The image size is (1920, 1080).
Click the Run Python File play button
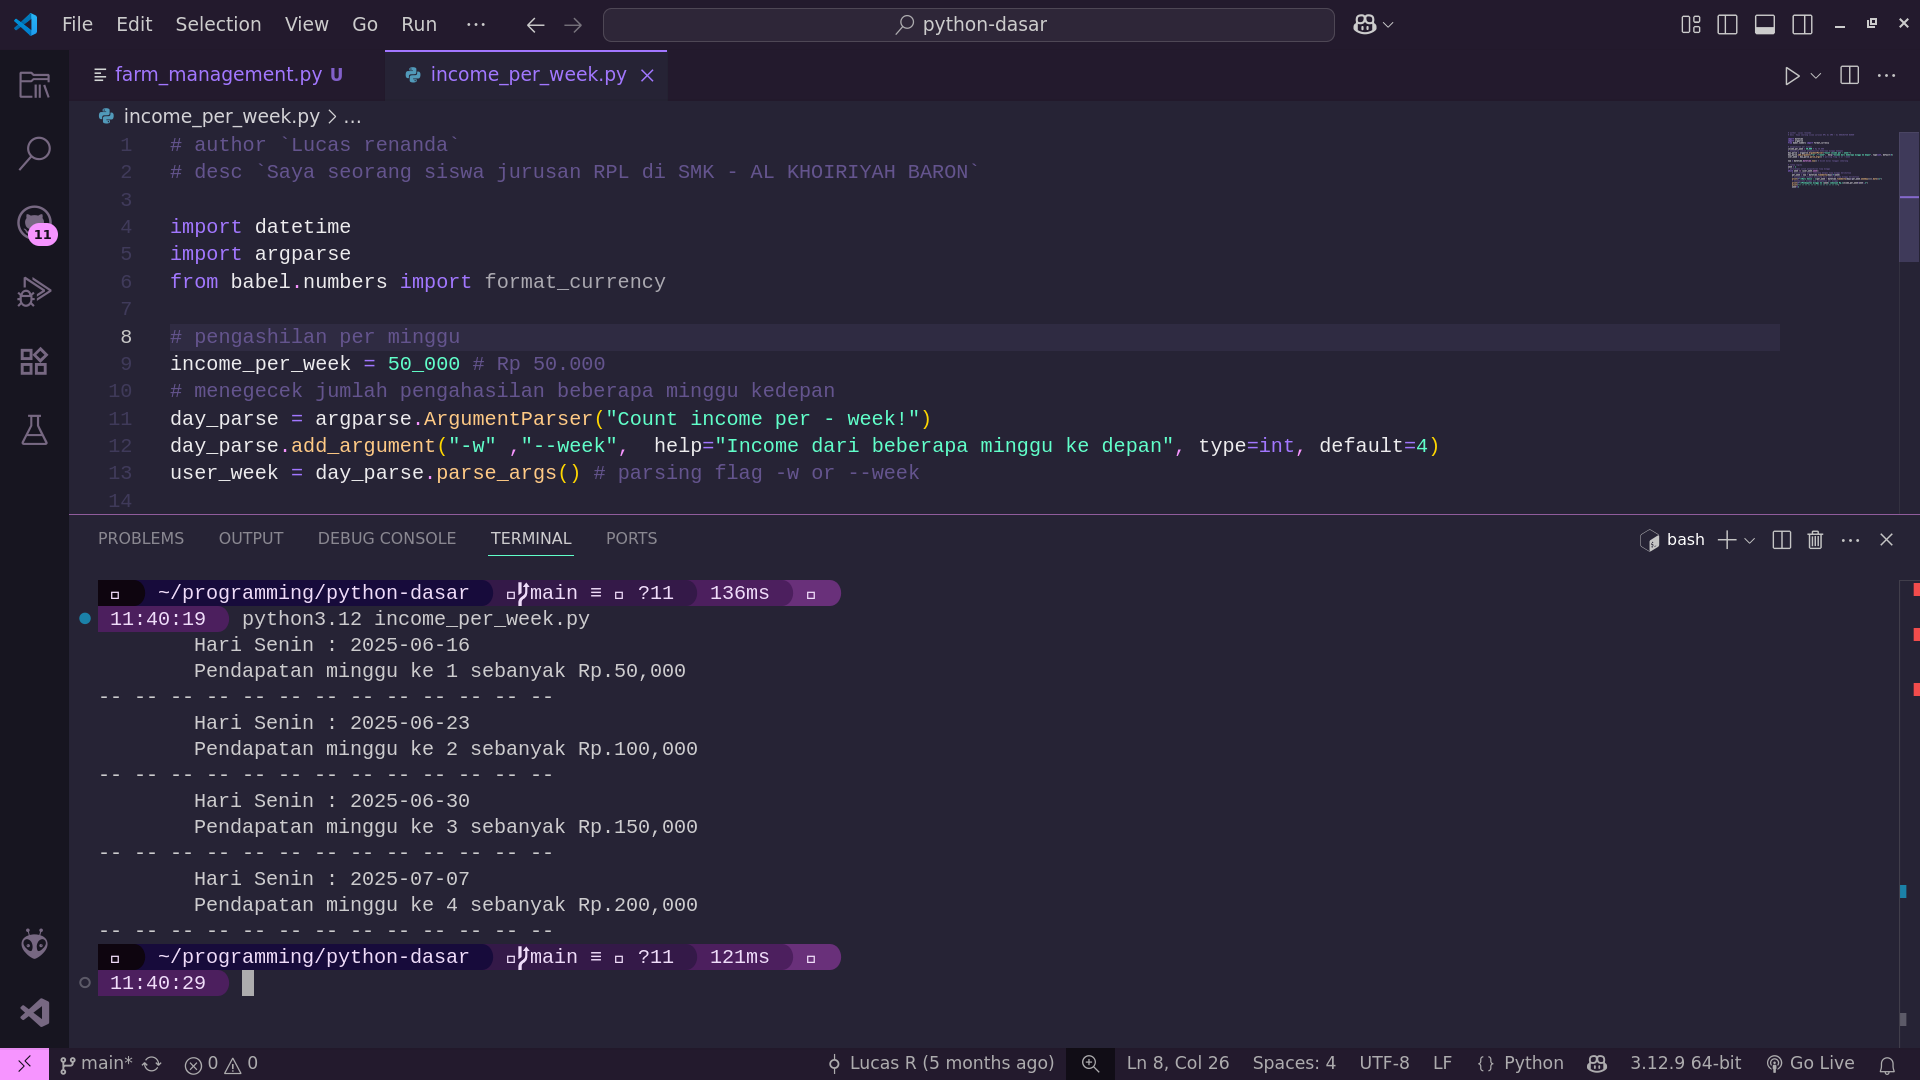1791,76
